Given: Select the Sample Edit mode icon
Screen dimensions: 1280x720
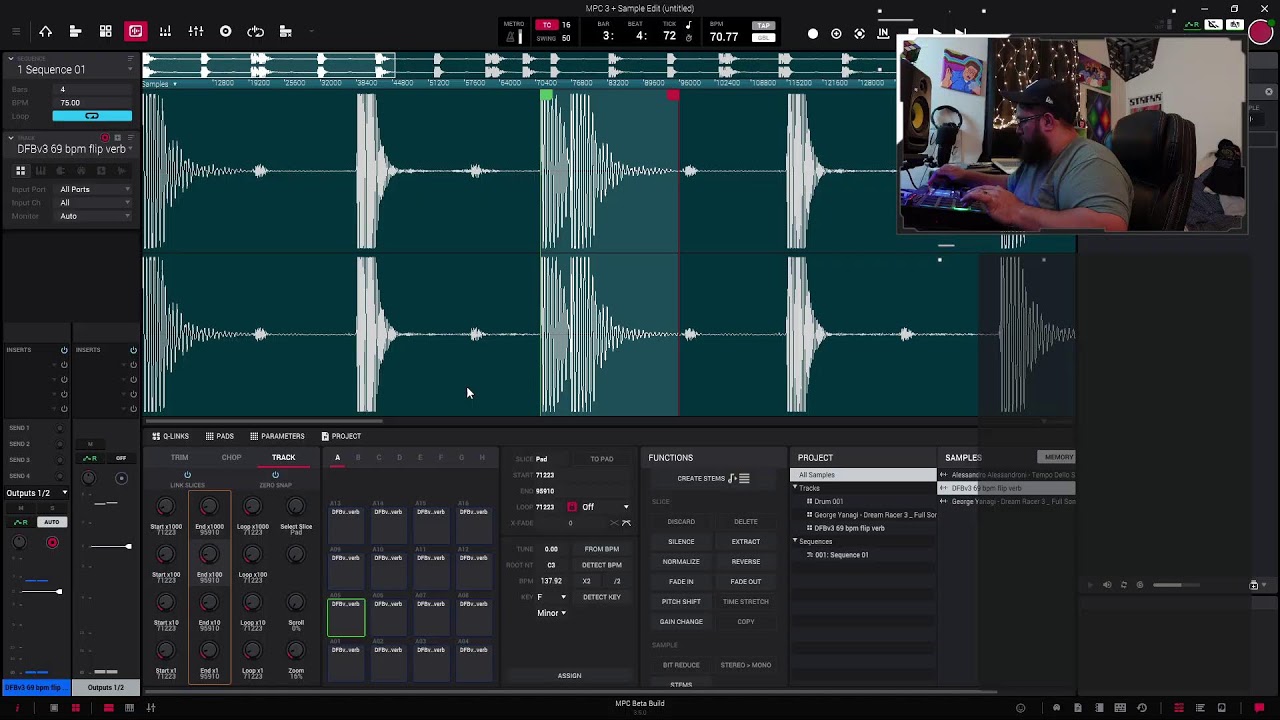Looking at the screenshot, I should point(135,32).
